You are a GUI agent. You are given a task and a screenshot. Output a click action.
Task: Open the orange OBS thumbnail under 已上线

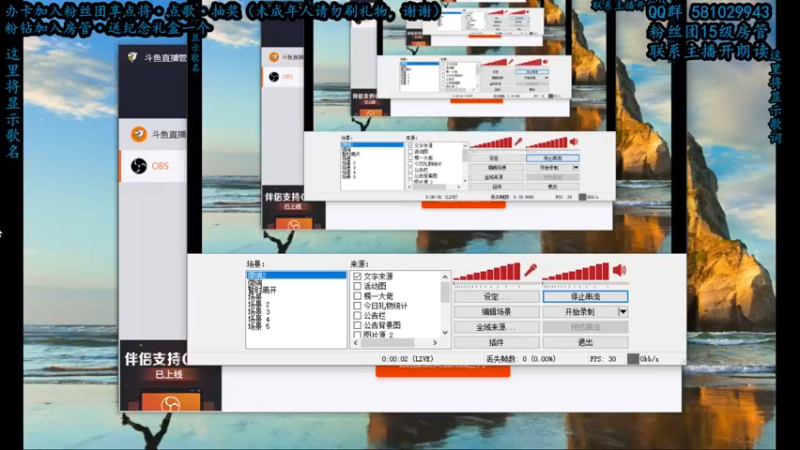click(x=170, y=403)
